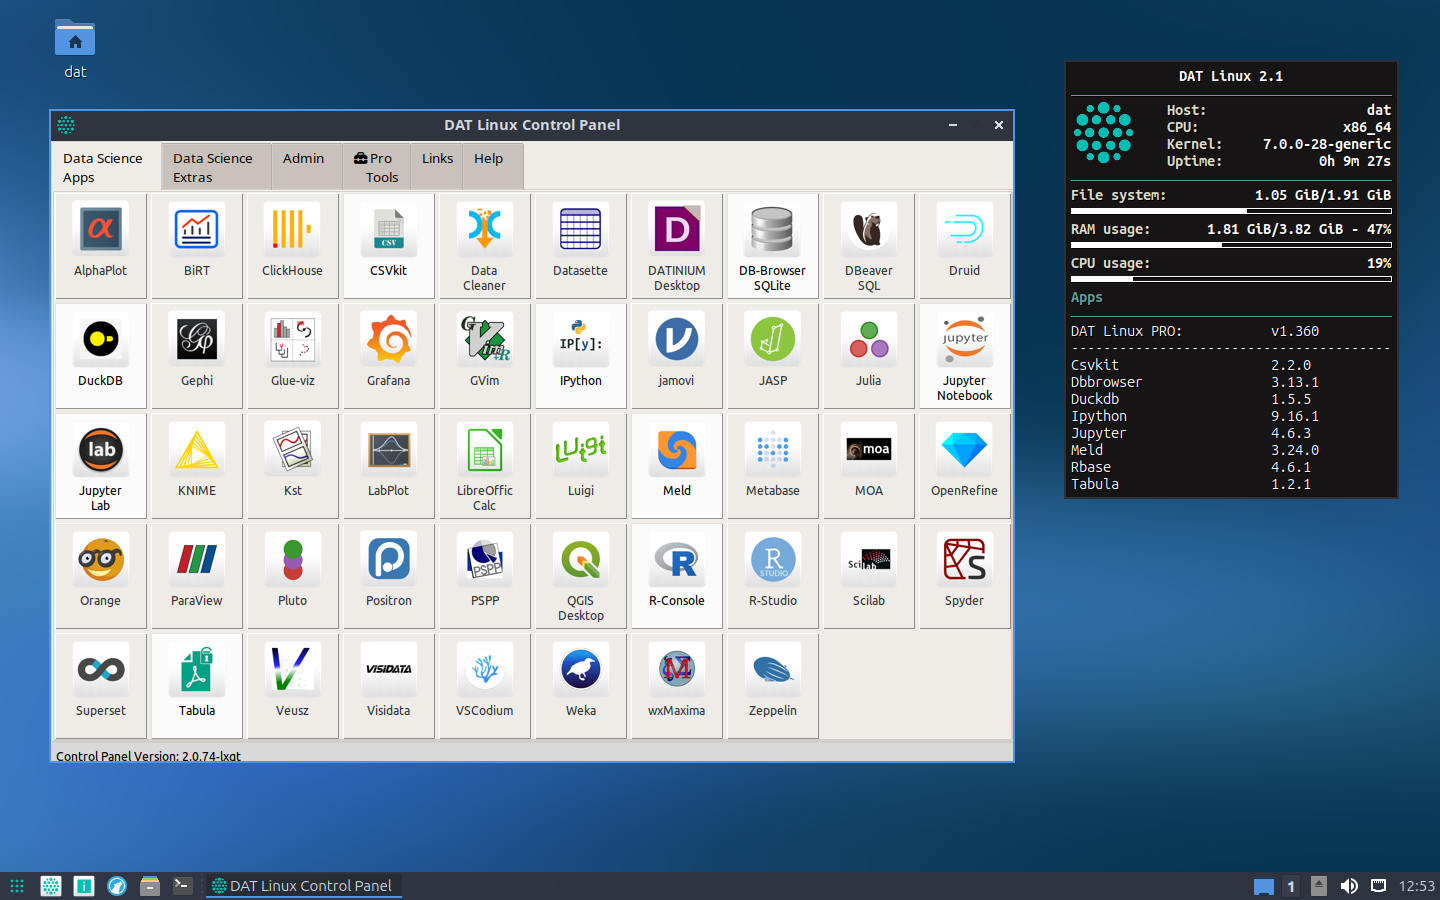Open MOA launcher
This screenshot has width=1440, height=900.
point(869,466)
